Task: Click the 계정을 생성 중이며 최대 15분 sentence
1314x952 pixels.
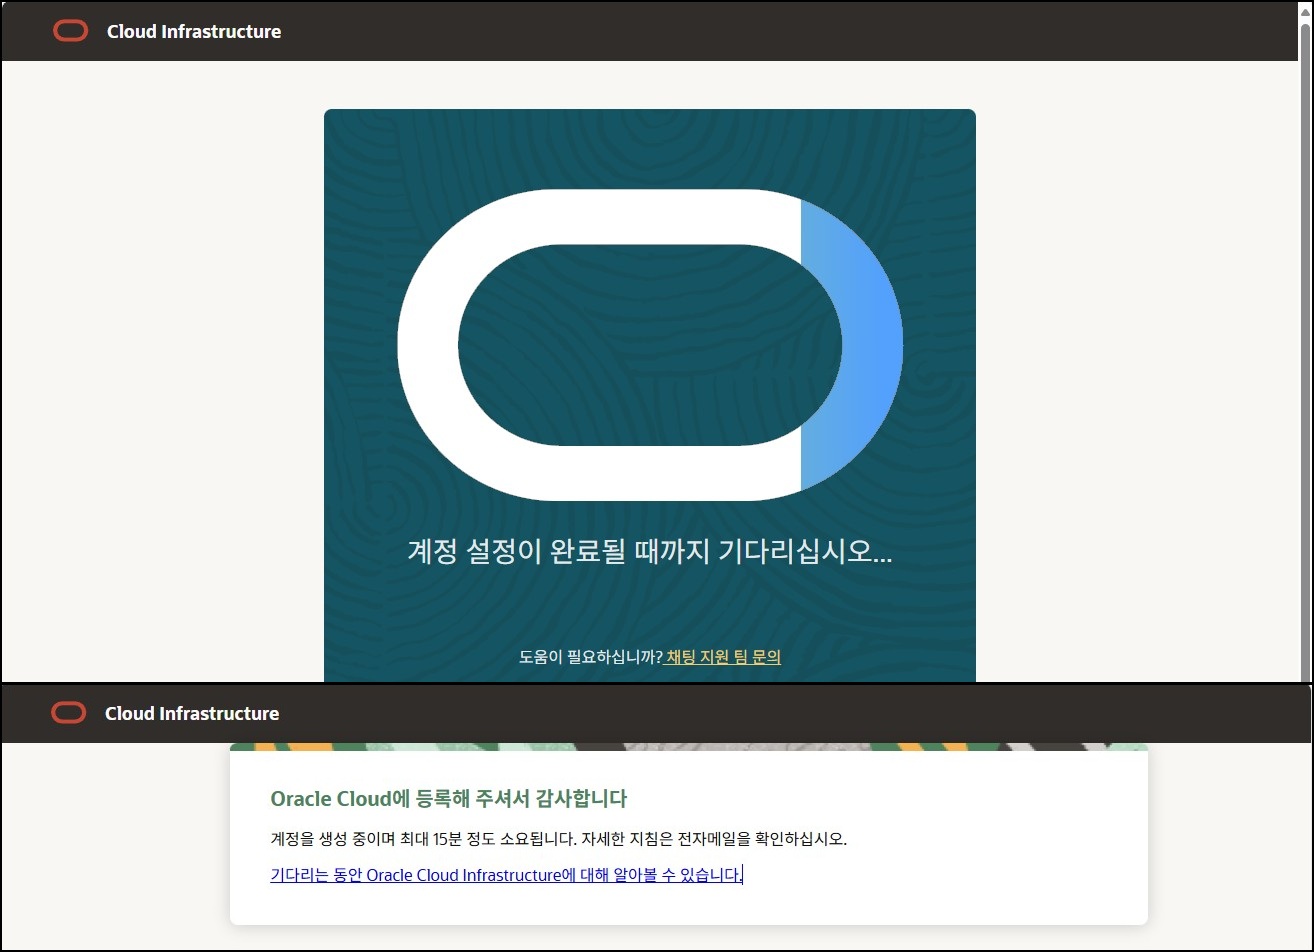Action: point(559,838)
